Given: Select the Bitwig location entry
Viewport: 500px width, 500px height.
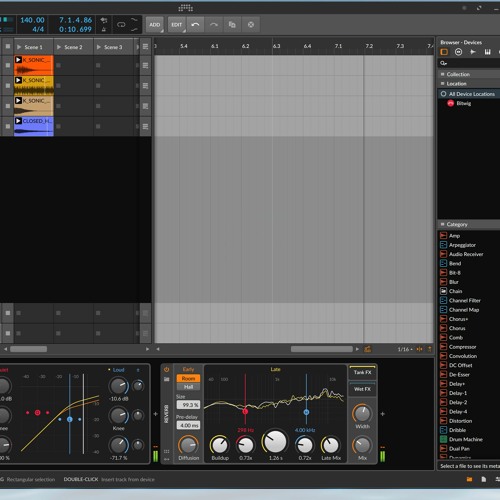Looking at the screenshot, I should (459, 103).
